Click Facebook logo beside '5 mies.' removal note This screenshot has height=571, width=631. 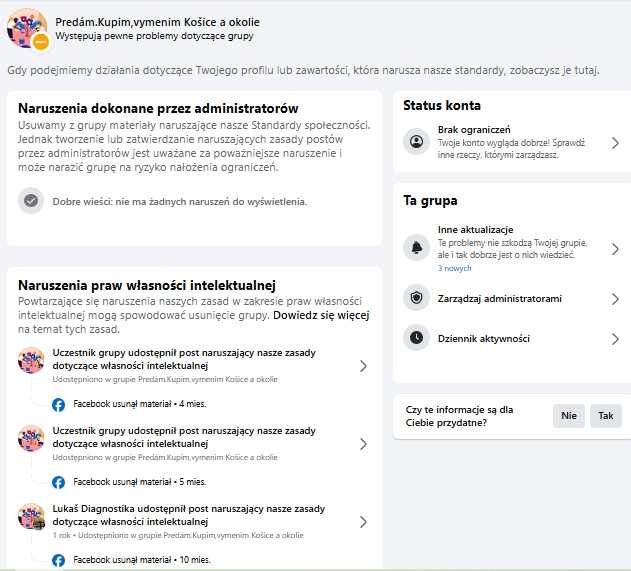59,482
